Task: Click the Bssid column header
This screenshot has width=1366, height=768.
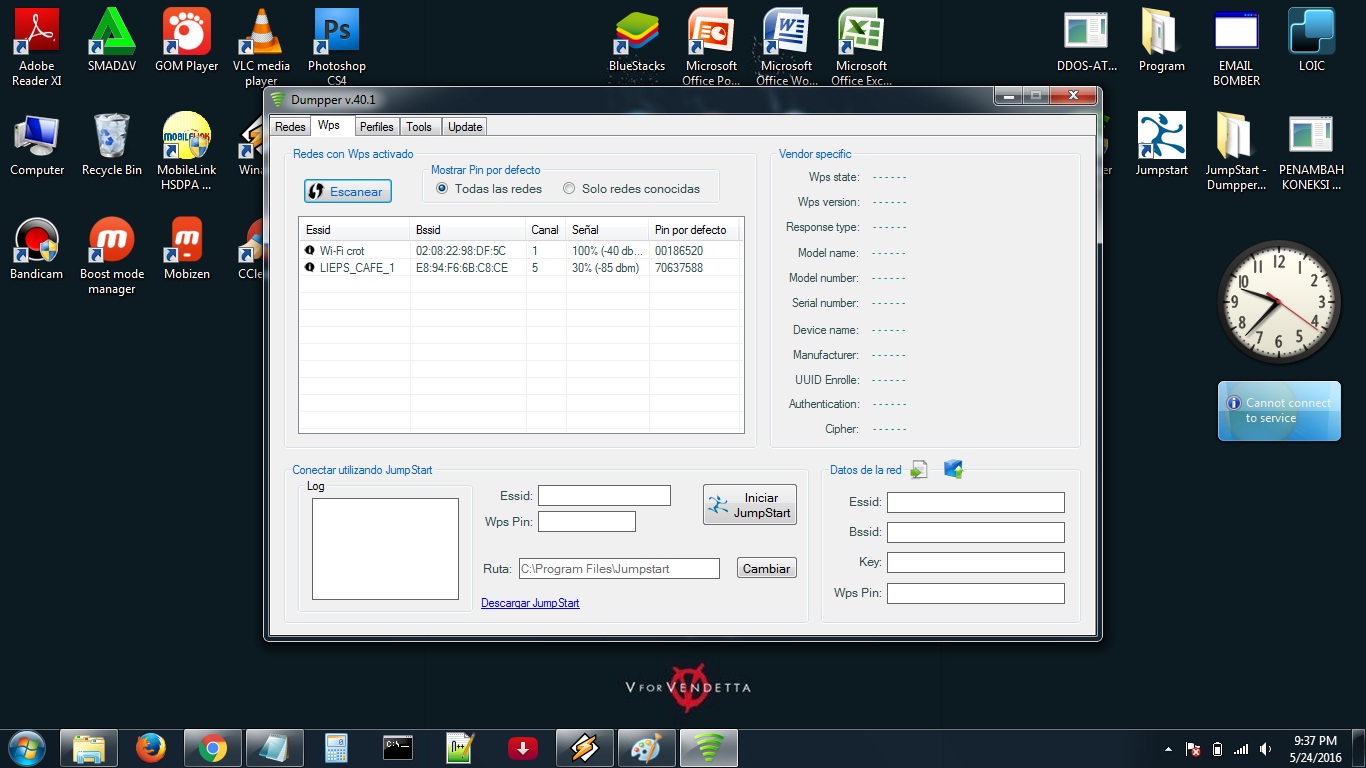Action: [x=468, y=230]
